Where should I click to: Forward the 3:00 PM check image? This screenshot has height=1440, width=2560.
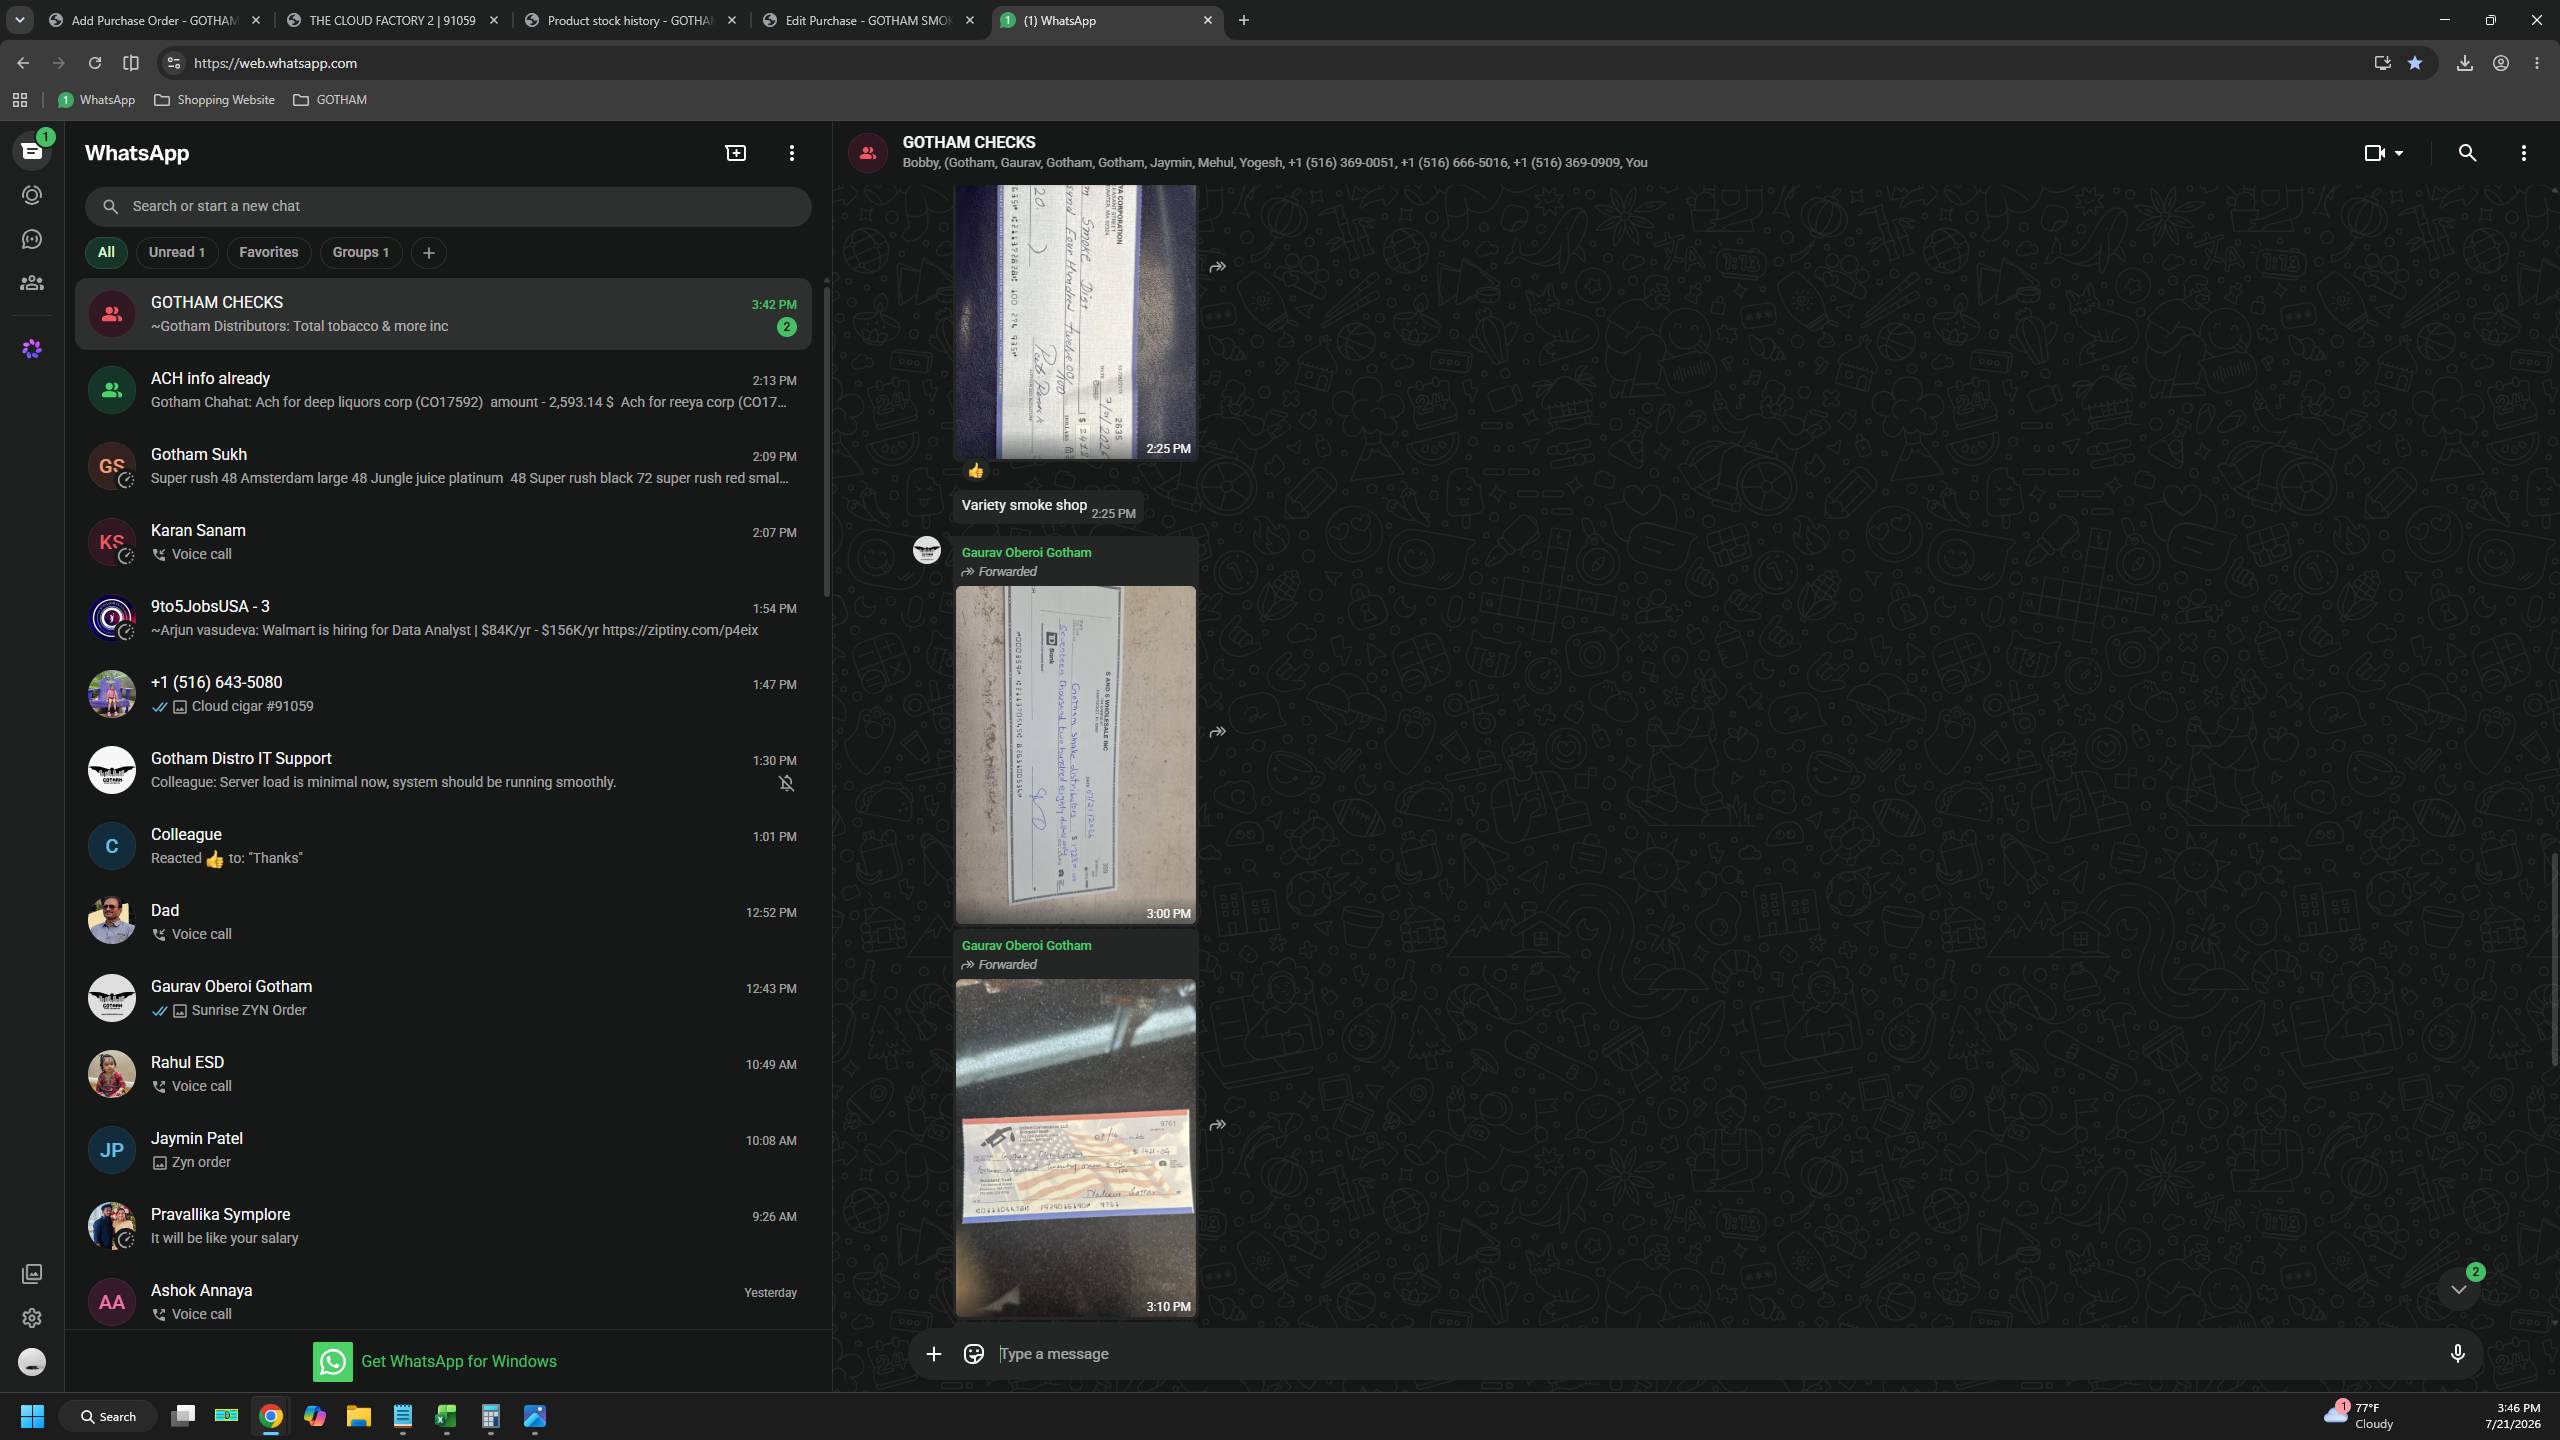(1217, 732)
